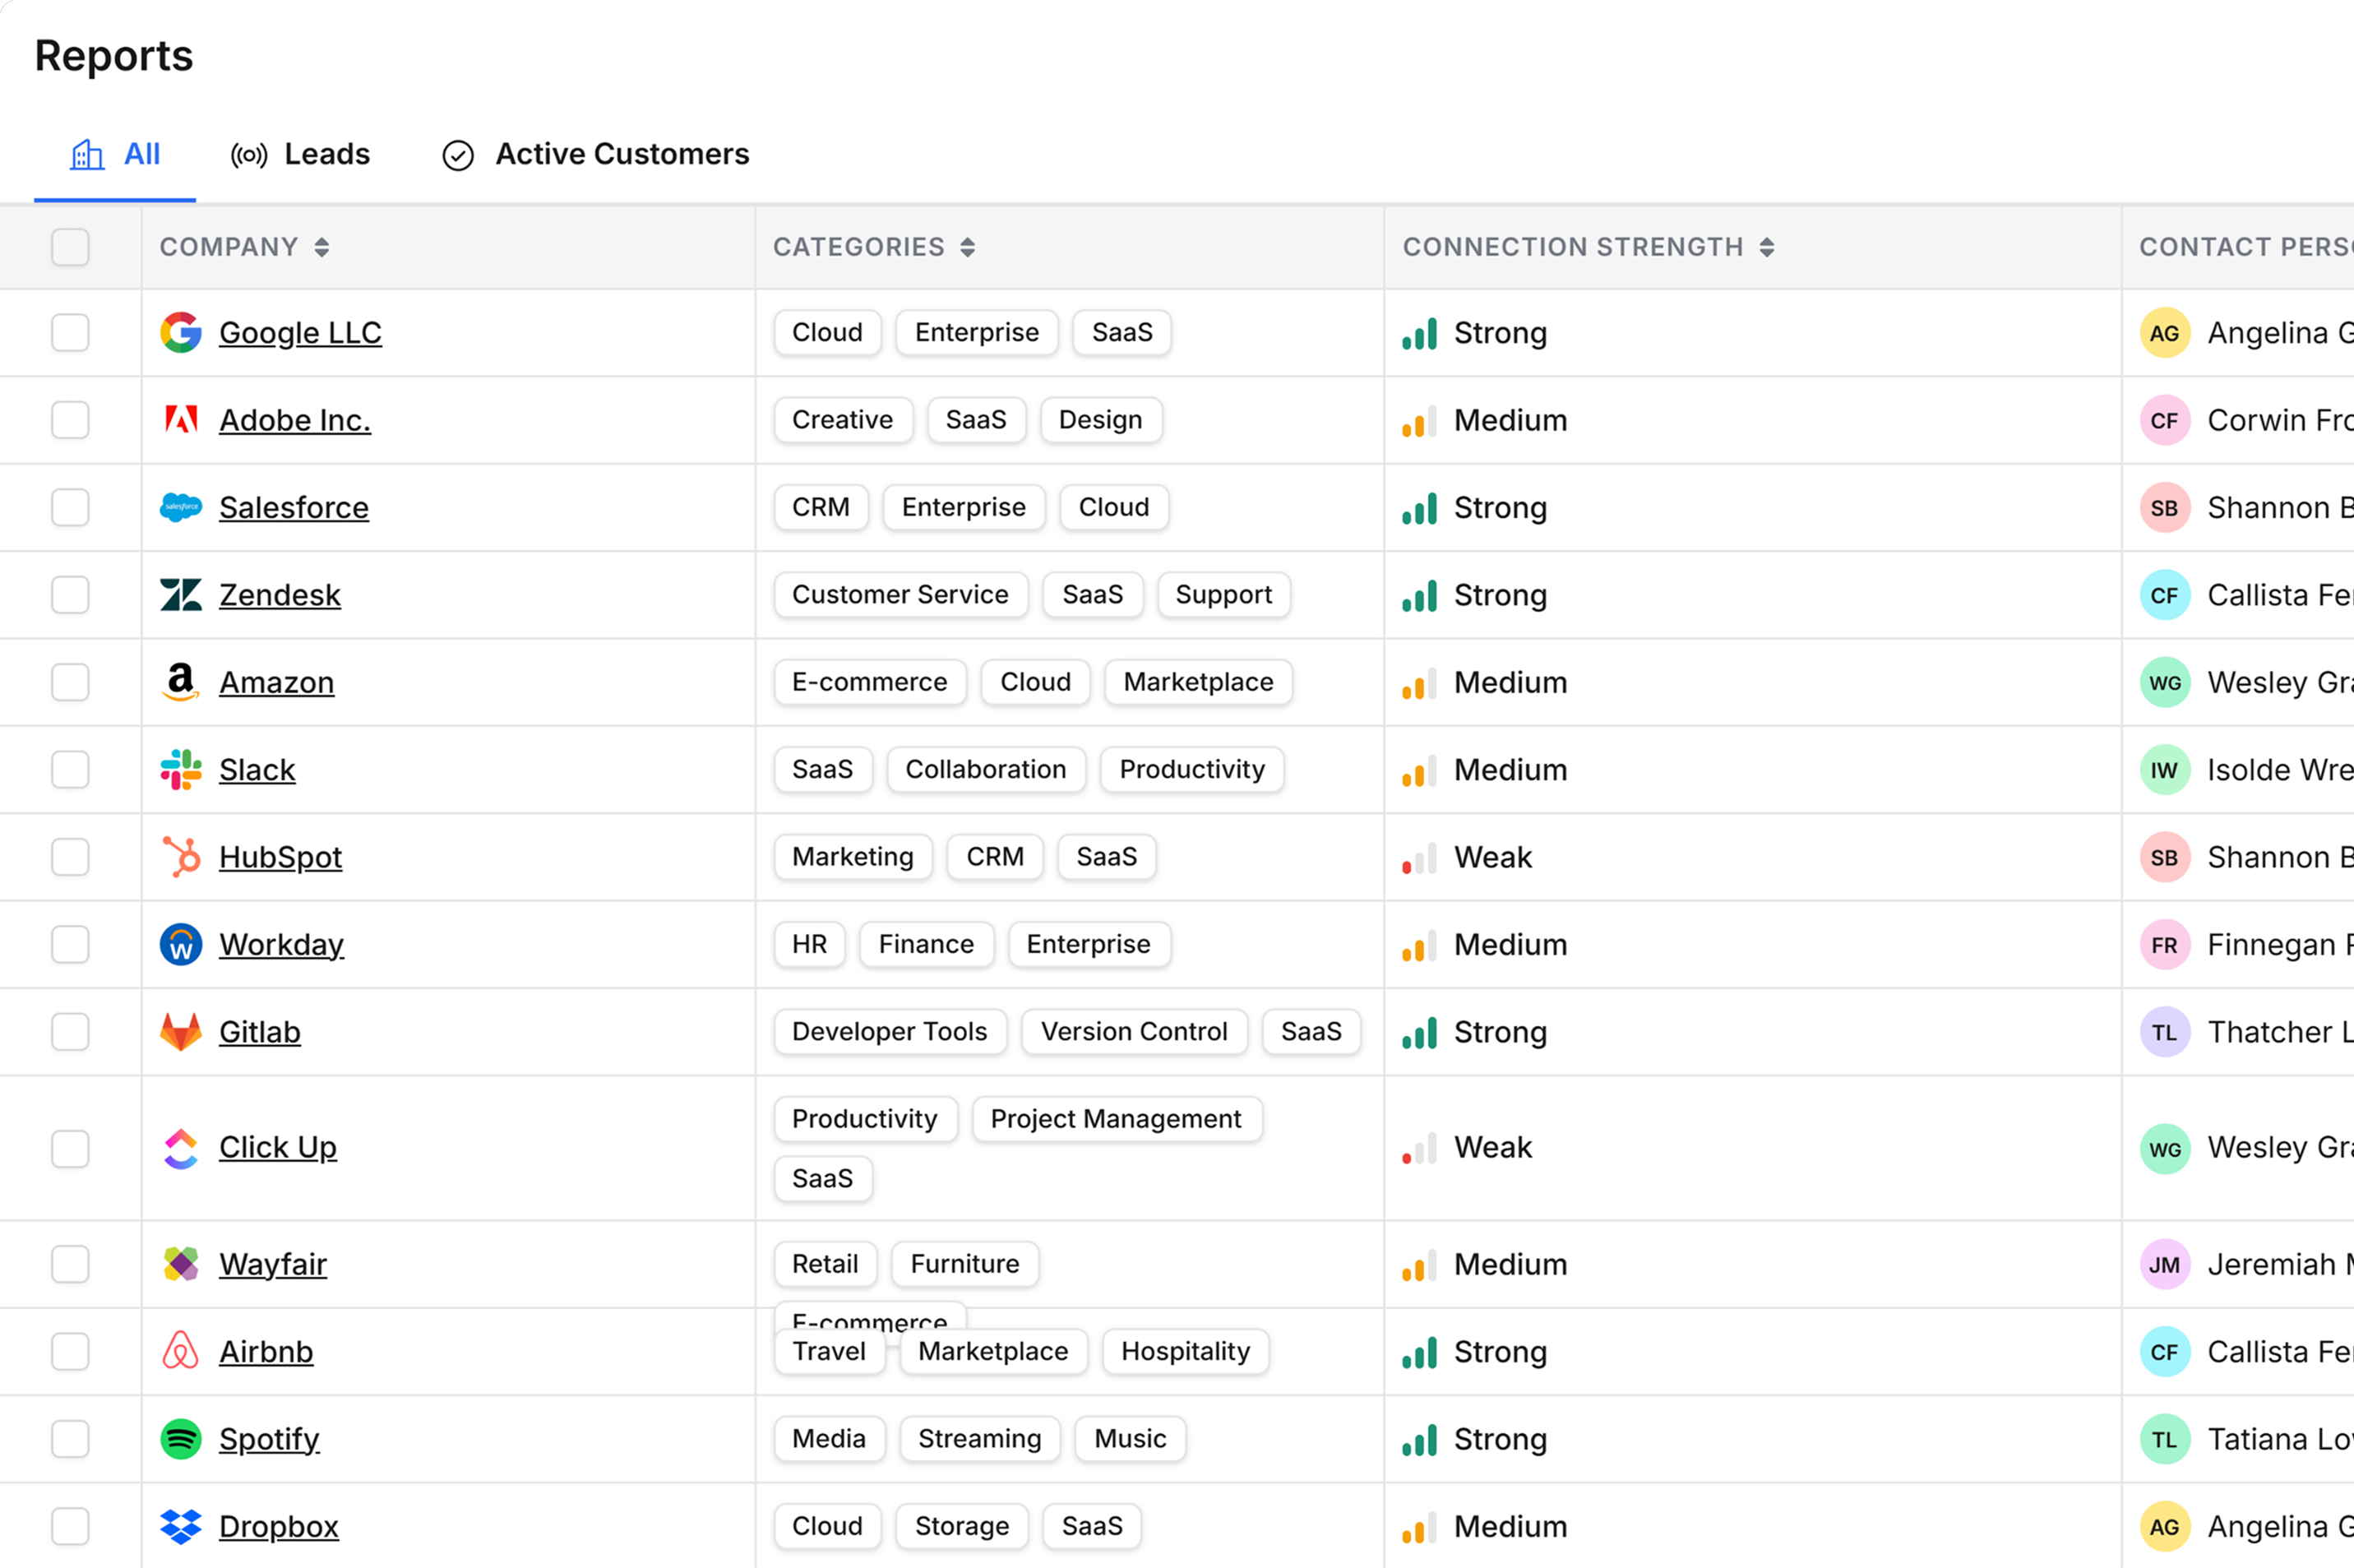Click the Google LLC logo icon
This screenshot has height=1568, width=2354.
181,333
